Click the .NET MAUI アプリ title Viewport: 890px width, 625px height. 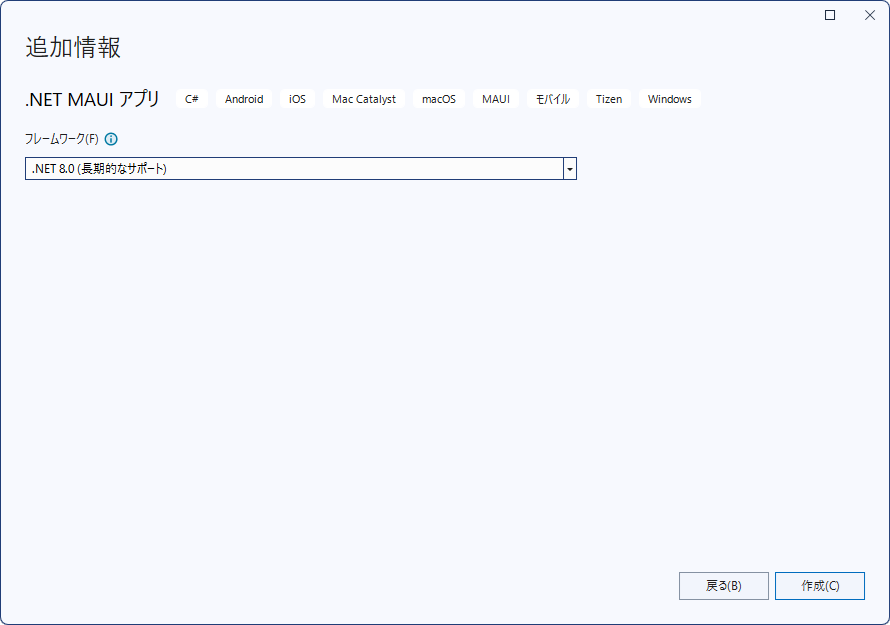click(x=93, y=99)
